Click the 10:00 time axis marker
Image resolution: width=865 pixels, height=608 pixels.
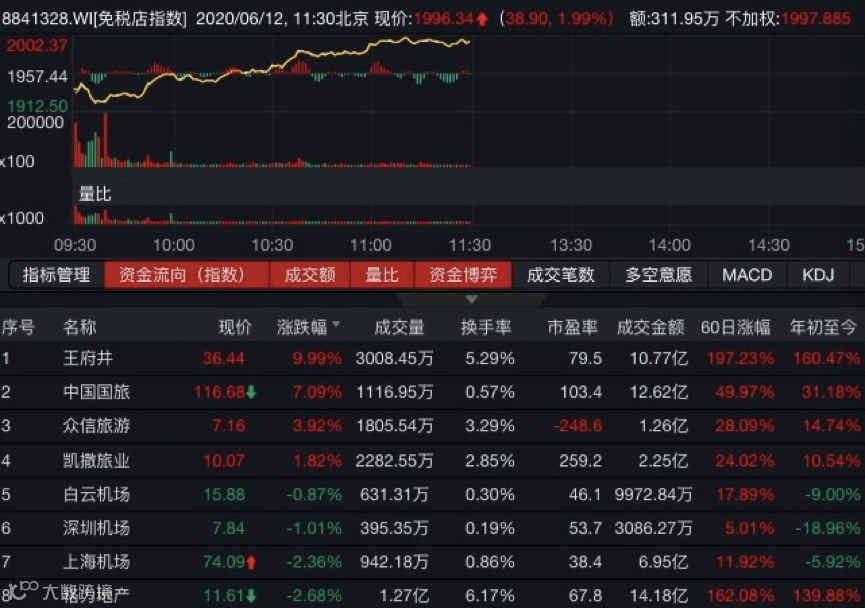tap(173, 245)
